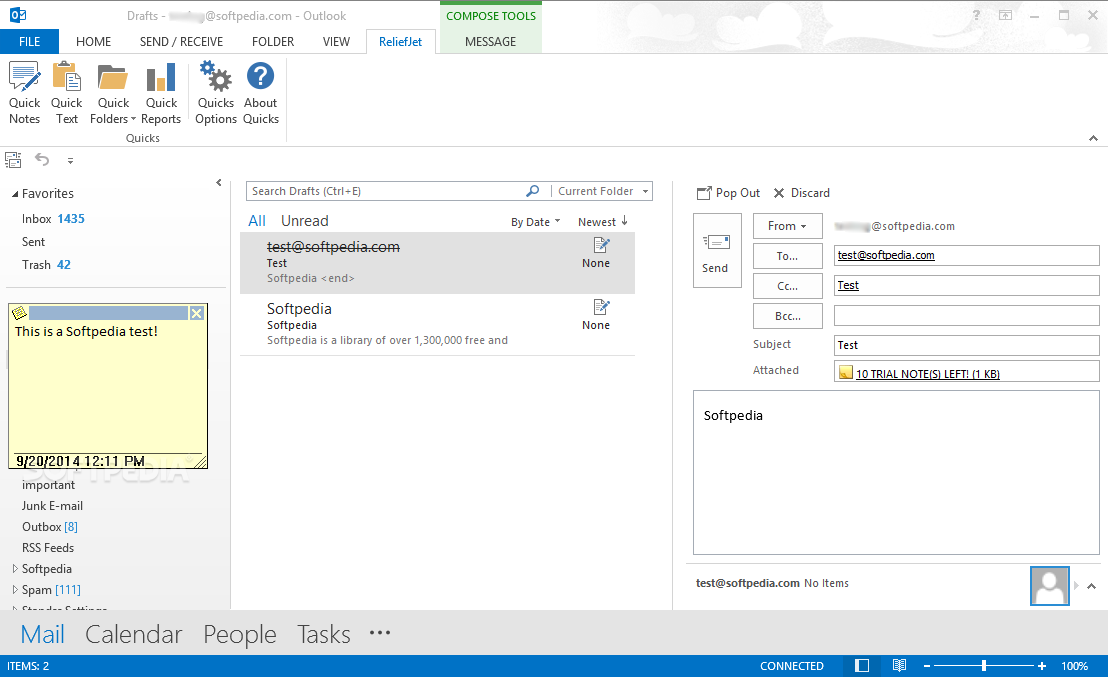Open more navigation options ellipsis
The height and width of the screenshot is (677, 1108).
(x=380, y=633)
